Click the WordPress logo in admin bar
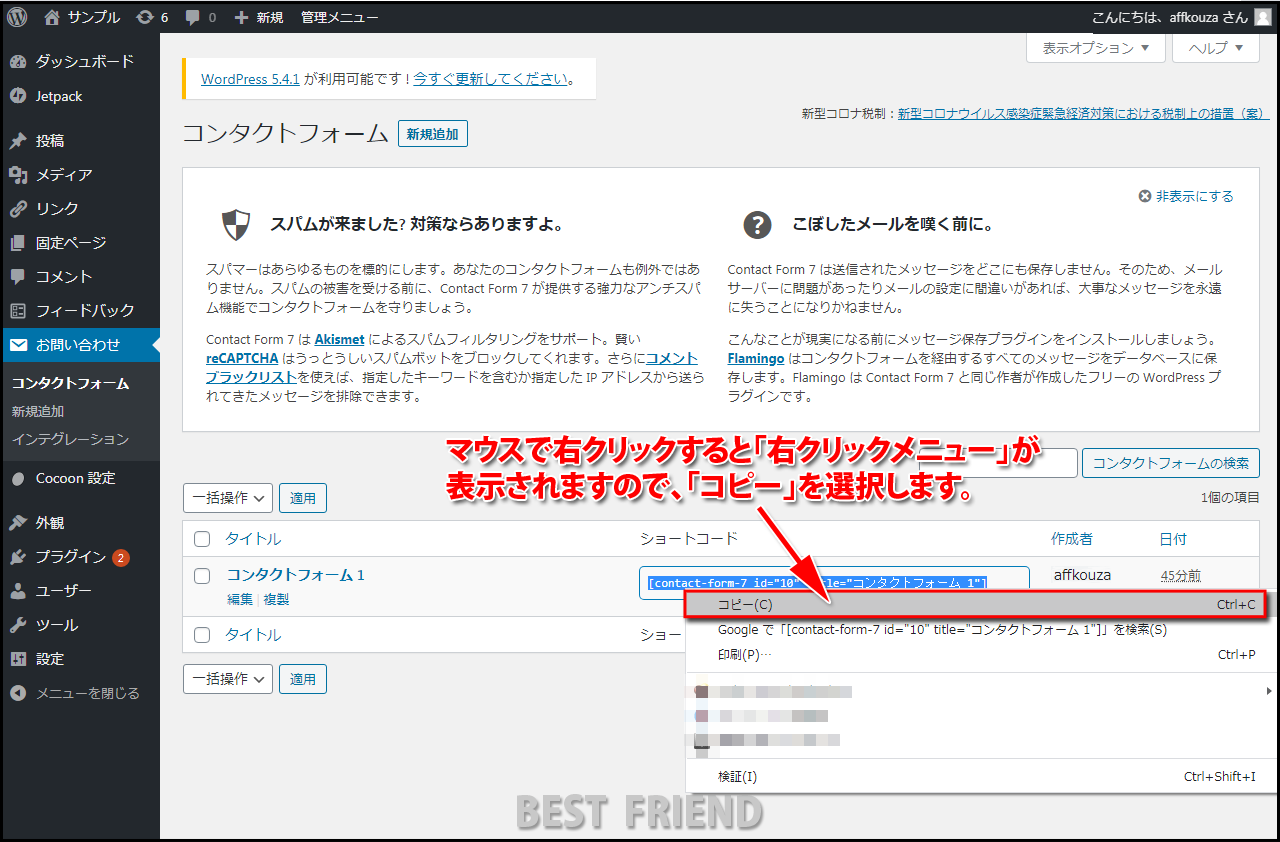The height and width of the screenshot is (842, 1280). point(17,17)
